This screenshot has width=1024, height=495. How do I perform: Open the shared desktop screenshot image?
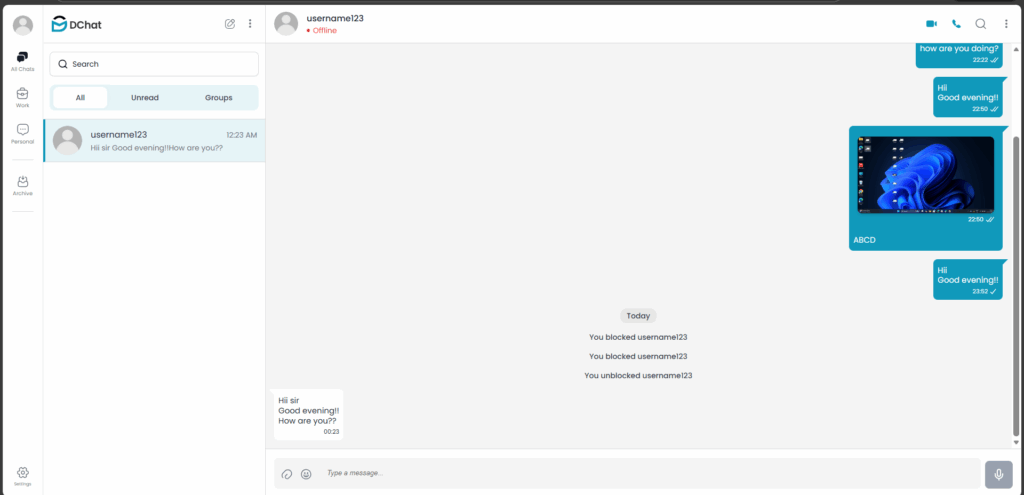pos(925,174)
